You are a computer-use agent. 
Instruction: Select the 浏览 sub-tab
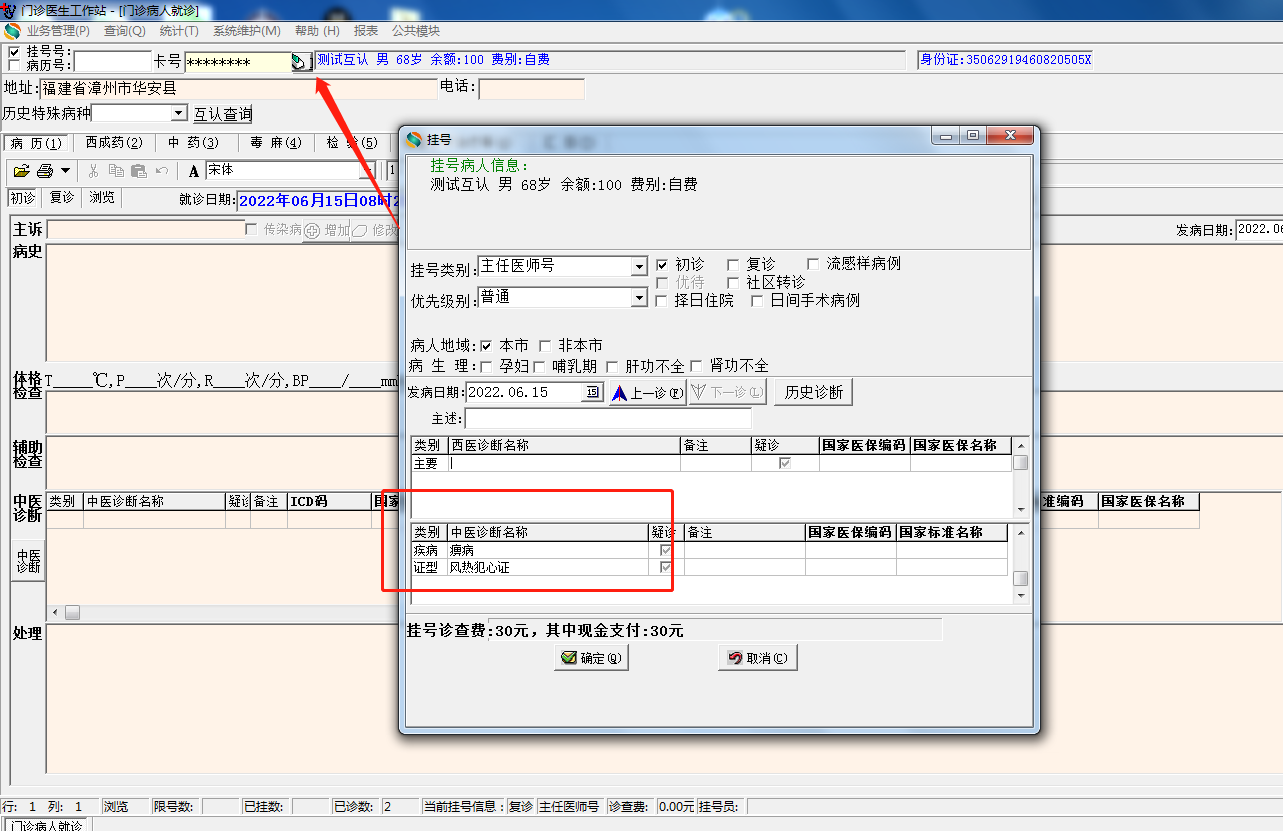point(102,197)
